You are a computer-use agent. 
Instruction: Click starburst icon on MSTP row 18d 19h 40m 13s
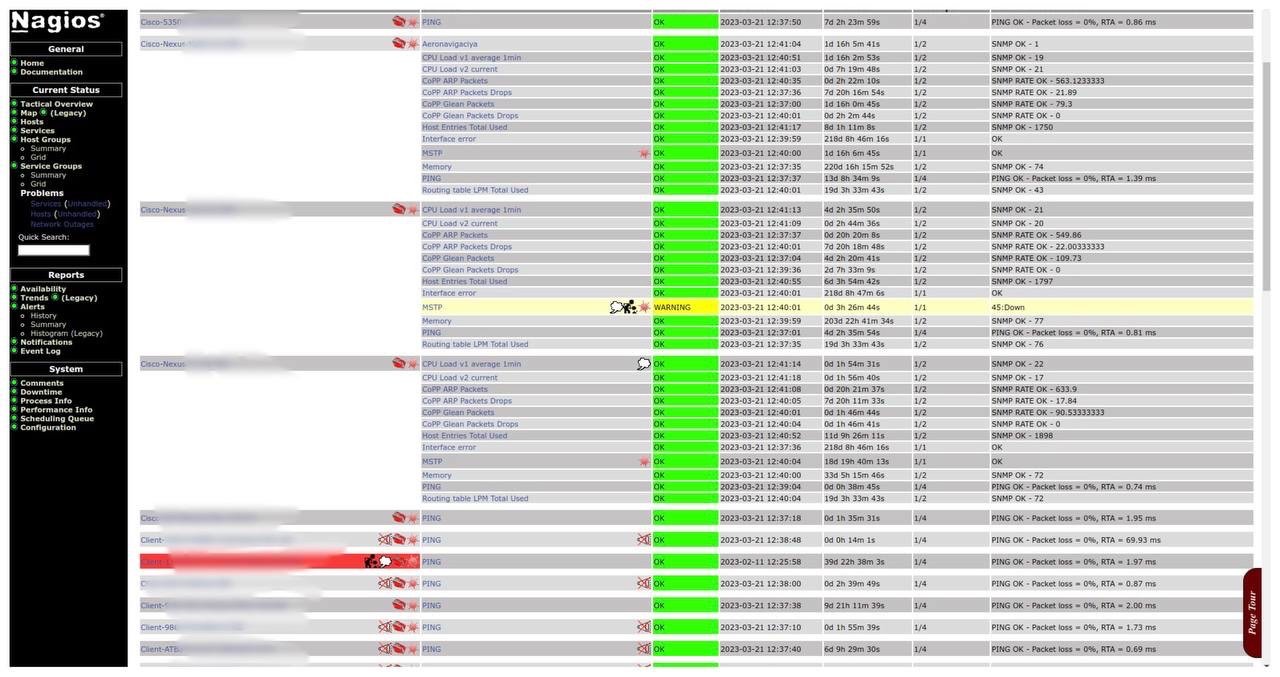644,461
